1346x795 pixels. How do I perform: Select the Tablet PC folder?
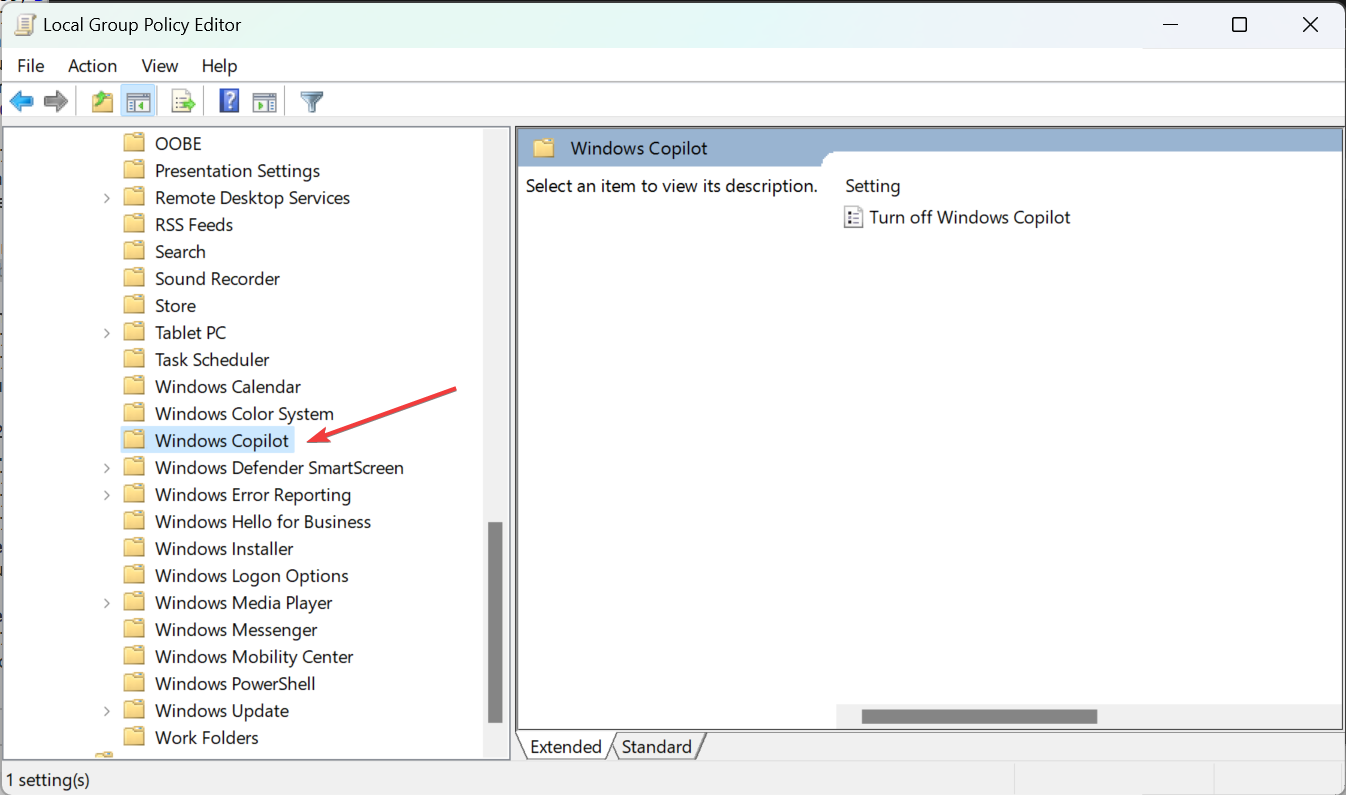(x=191, y=332)
